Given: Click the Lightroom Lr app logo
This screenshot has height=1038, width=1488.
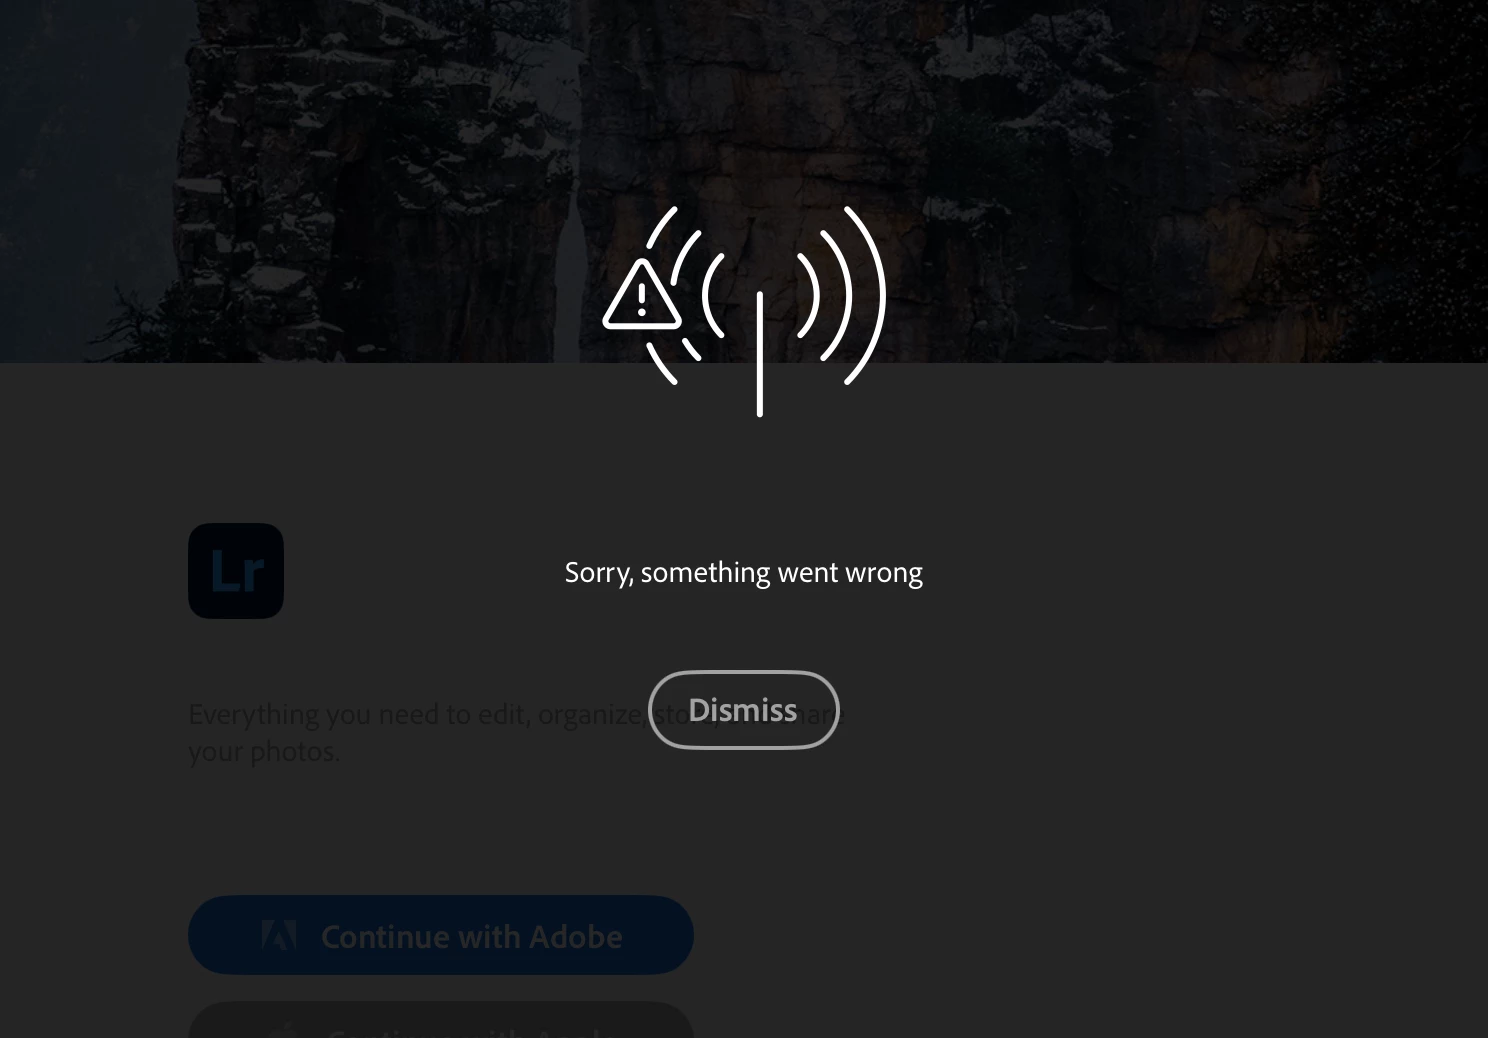Looking at the screenshot, I should [x=236, y=571].
